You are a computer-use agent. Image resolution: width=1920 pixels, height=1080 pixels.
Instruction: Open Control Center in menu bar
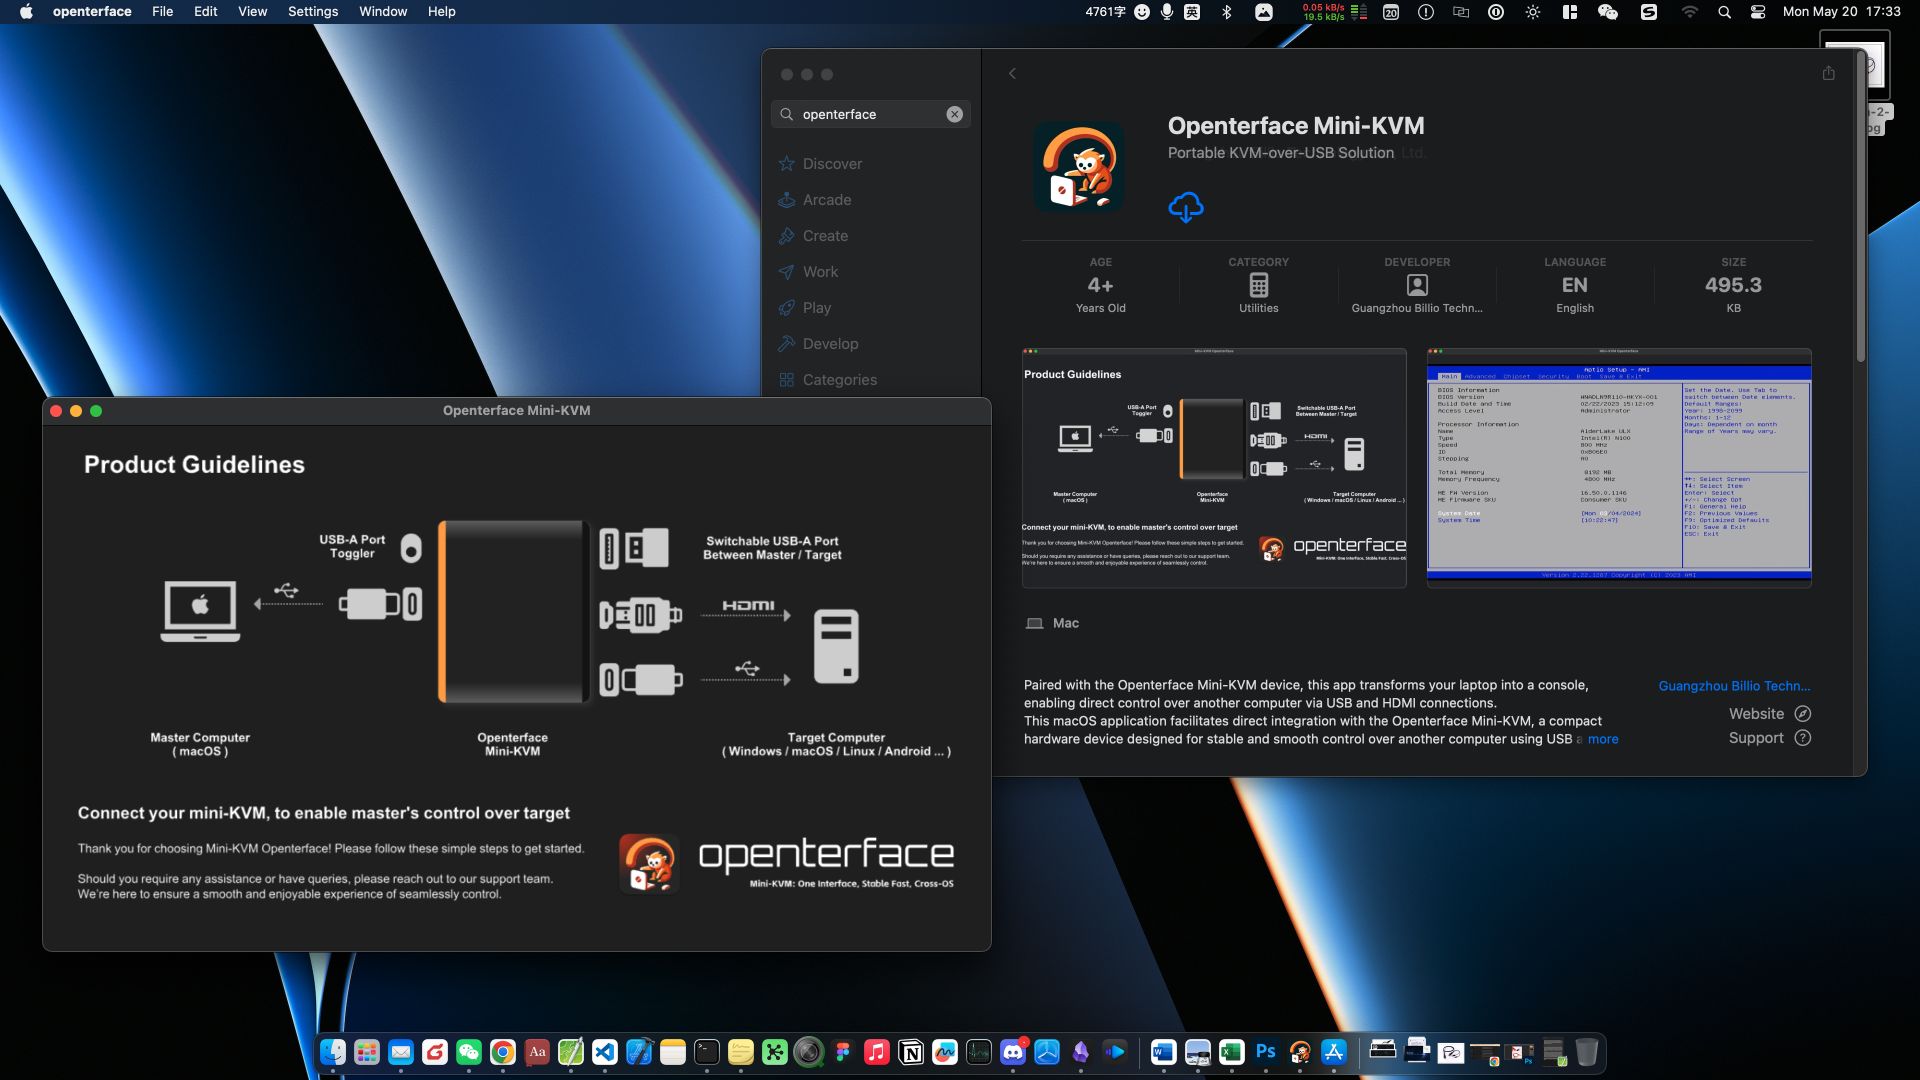coord(1758,12)
